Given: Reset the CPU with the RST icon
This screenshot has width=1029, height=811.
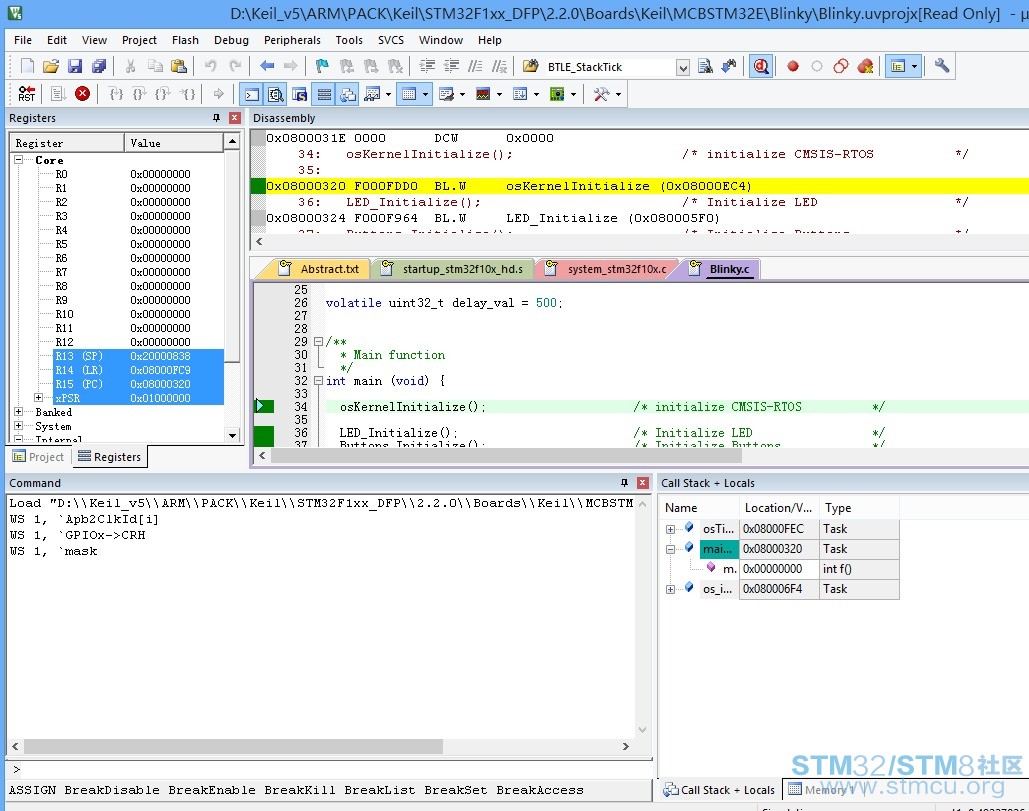Looking at the screenshot, I should coord(27,94).
